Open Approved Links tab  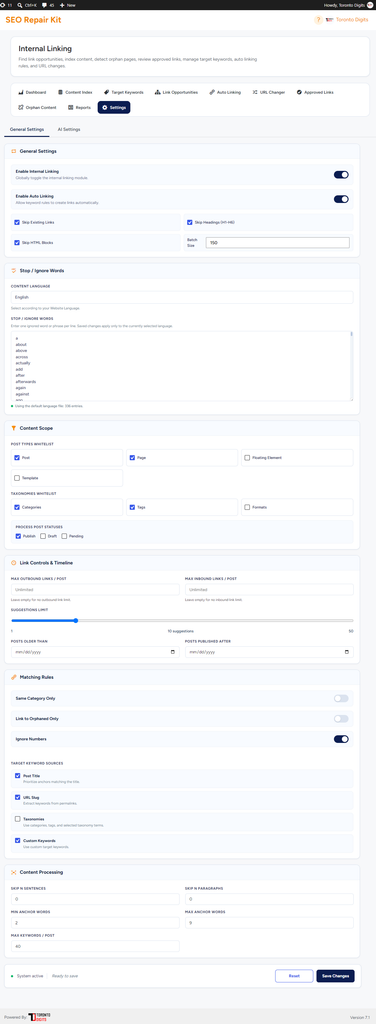click(x=315, y=92)
